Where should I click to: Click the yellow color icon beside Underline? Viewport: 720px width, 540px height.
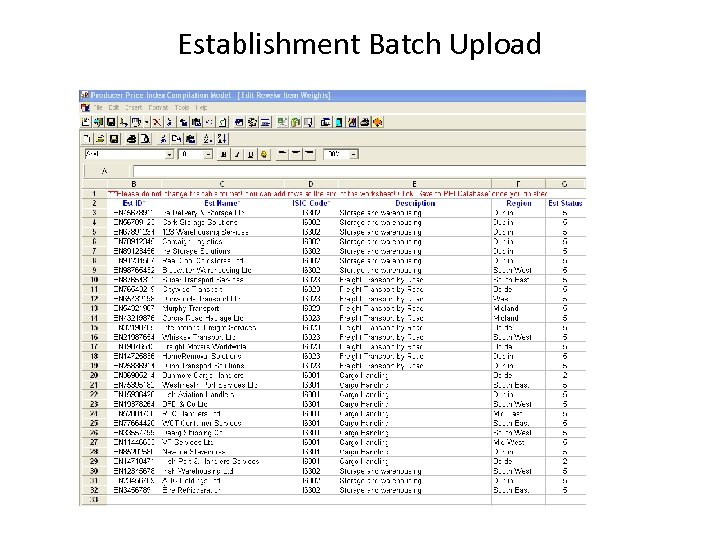click(x=264, y=154)
